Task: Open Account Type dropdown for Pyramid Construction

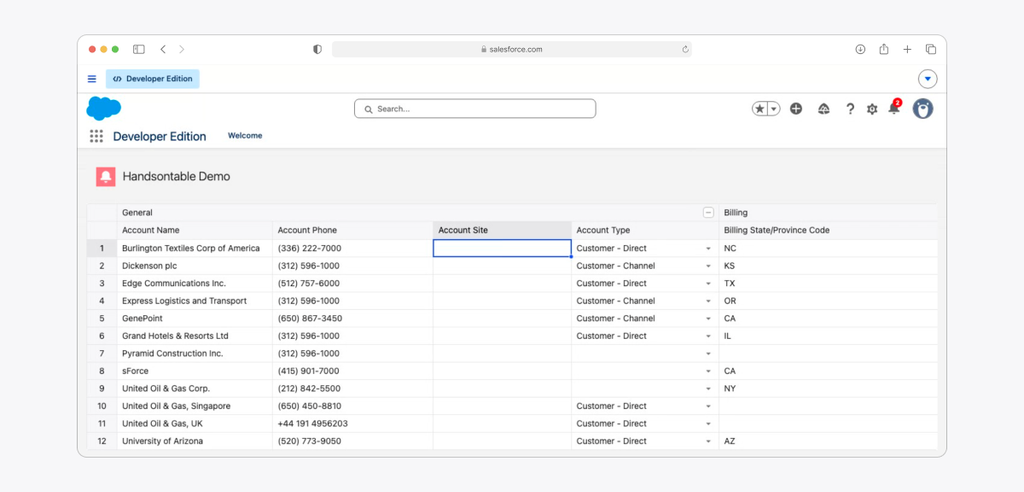Action: [708, 354]
